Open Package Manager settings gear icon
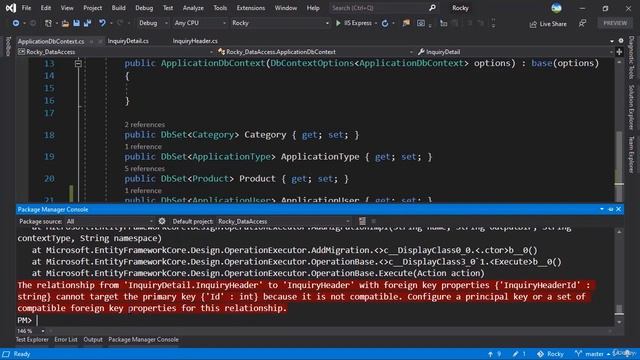The height and width of the screenshot is (360, 640). tap(162, 221)
